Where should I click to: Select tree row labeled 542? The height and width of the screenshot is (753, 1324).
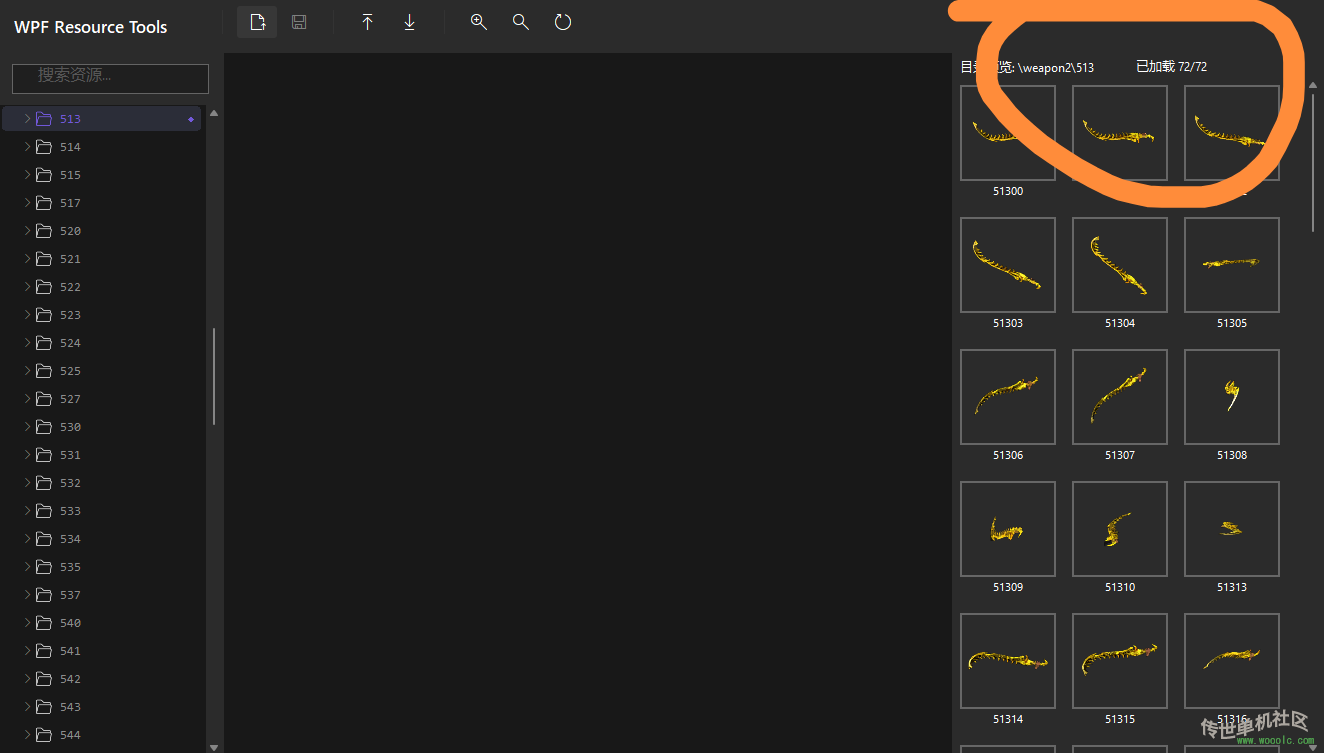[x=102, y=679]
